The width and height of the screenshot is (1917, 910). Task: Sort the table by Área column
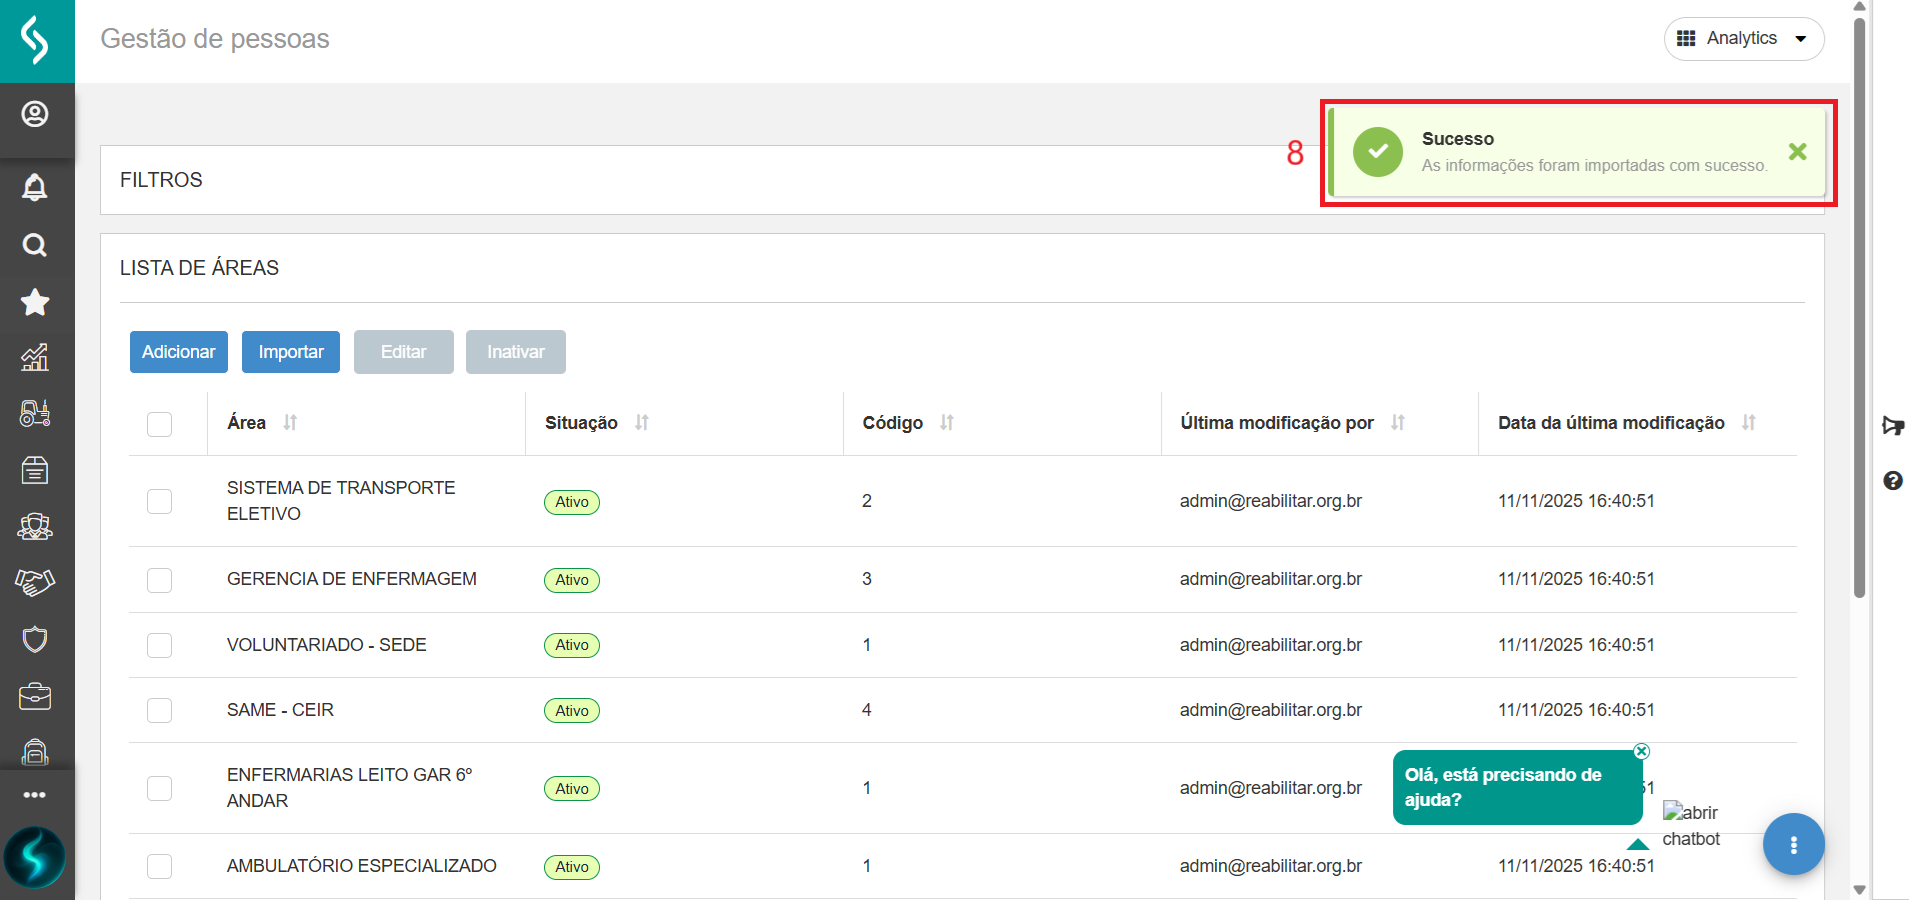coord(290,423)
